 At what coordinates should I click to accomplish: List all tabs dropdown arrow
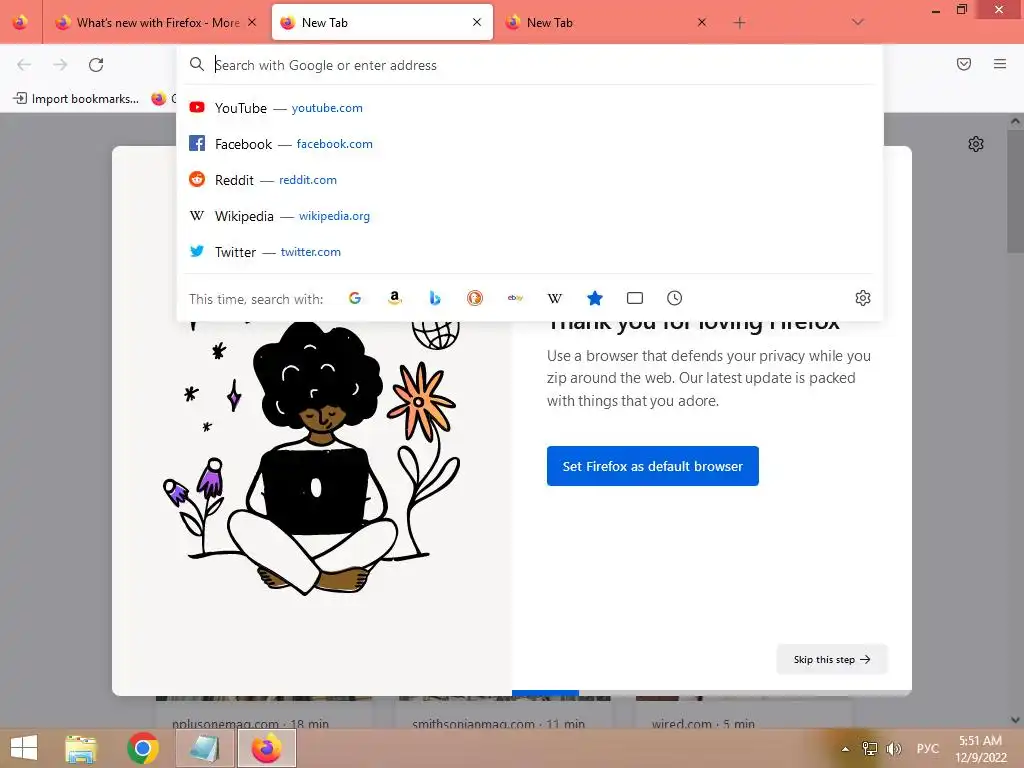[x=858, y=22]
